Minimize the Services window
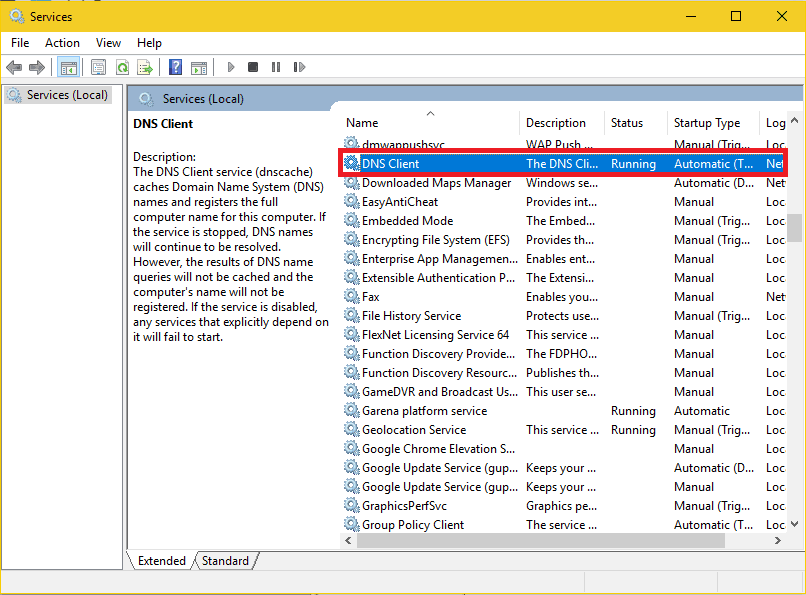The height and width of the screenshot is (595, 806). click(691, 16)
